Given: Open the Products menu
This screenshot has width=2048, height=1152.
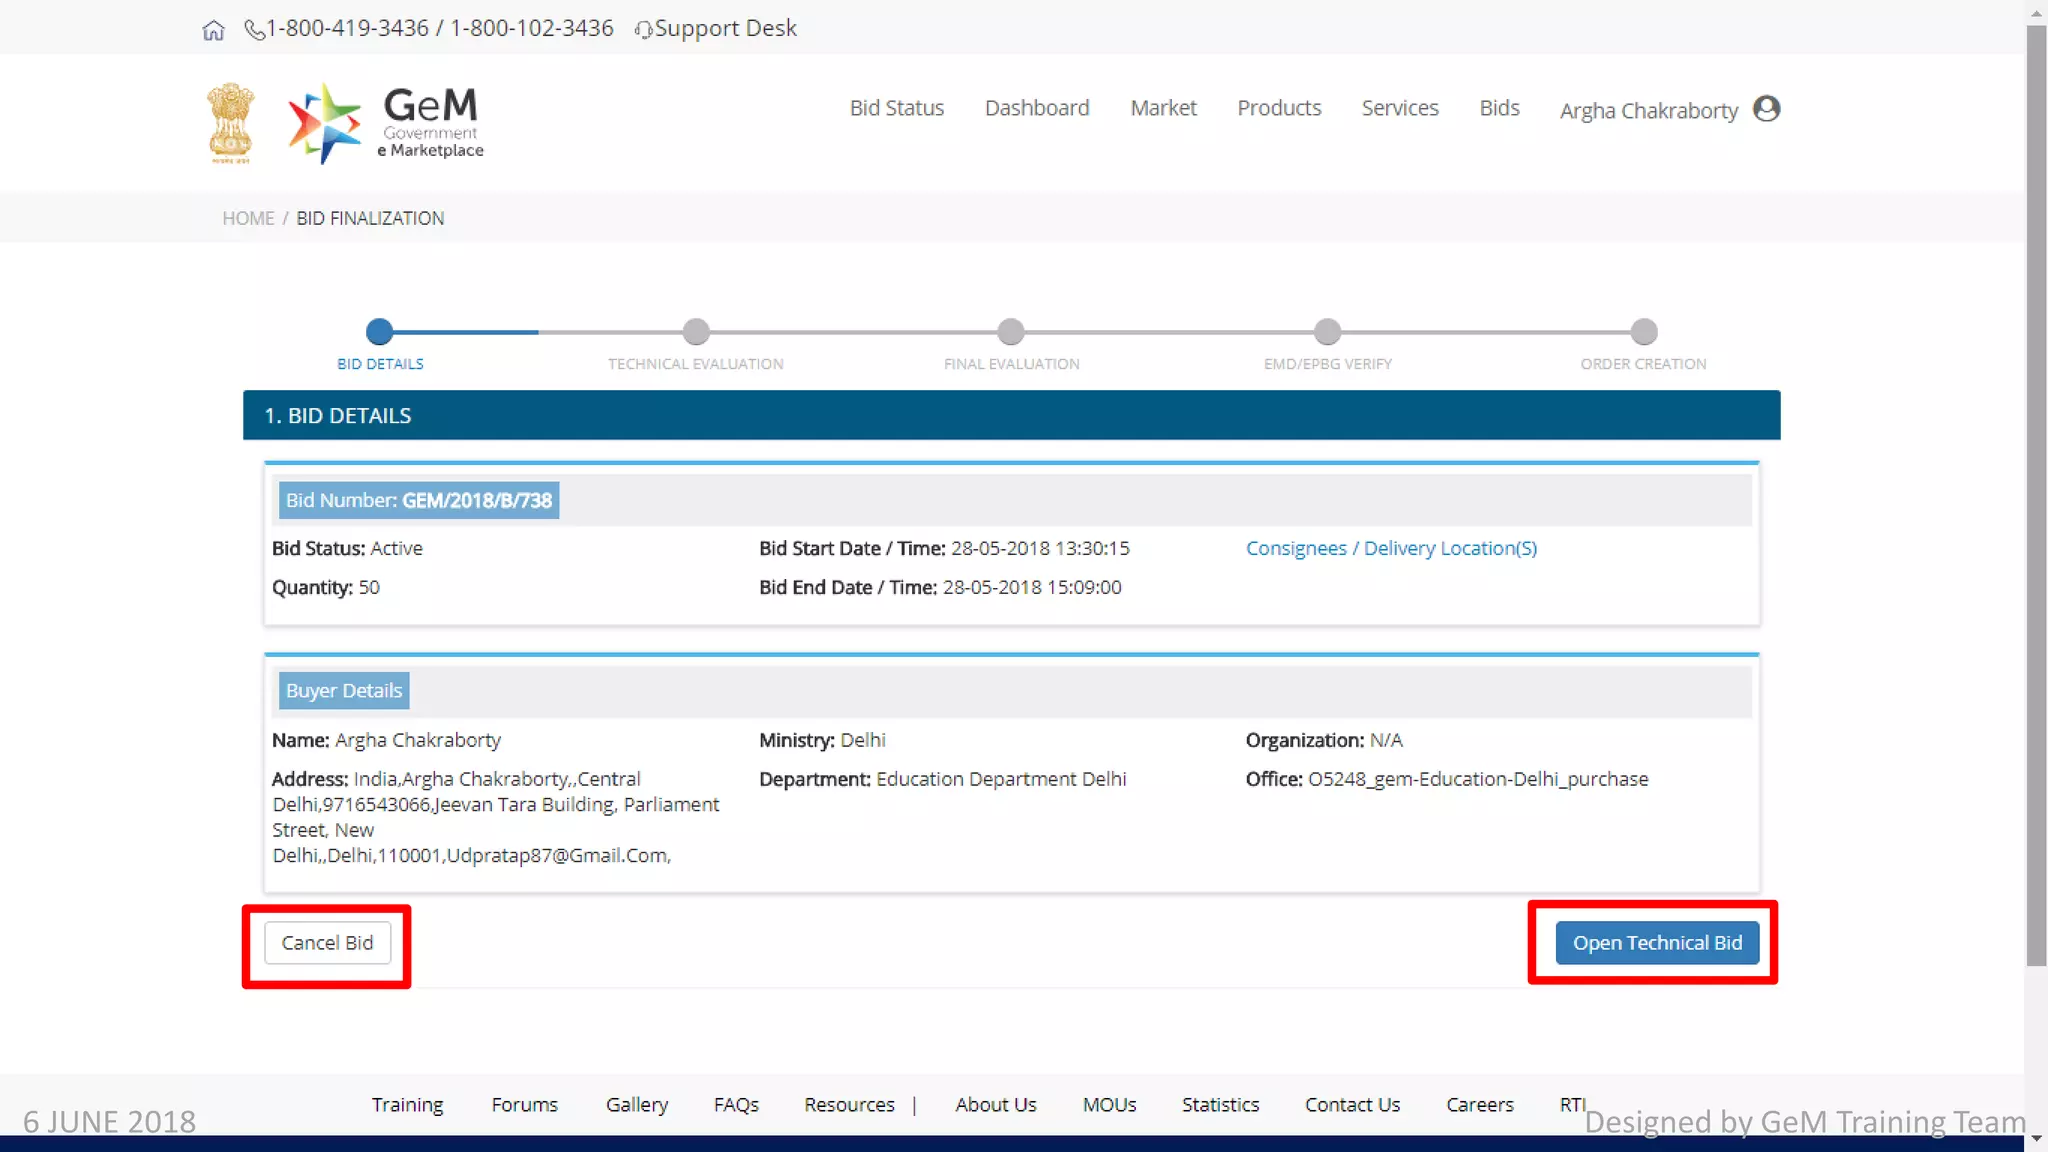Looking at the screenshot, I should [1278, 108].
